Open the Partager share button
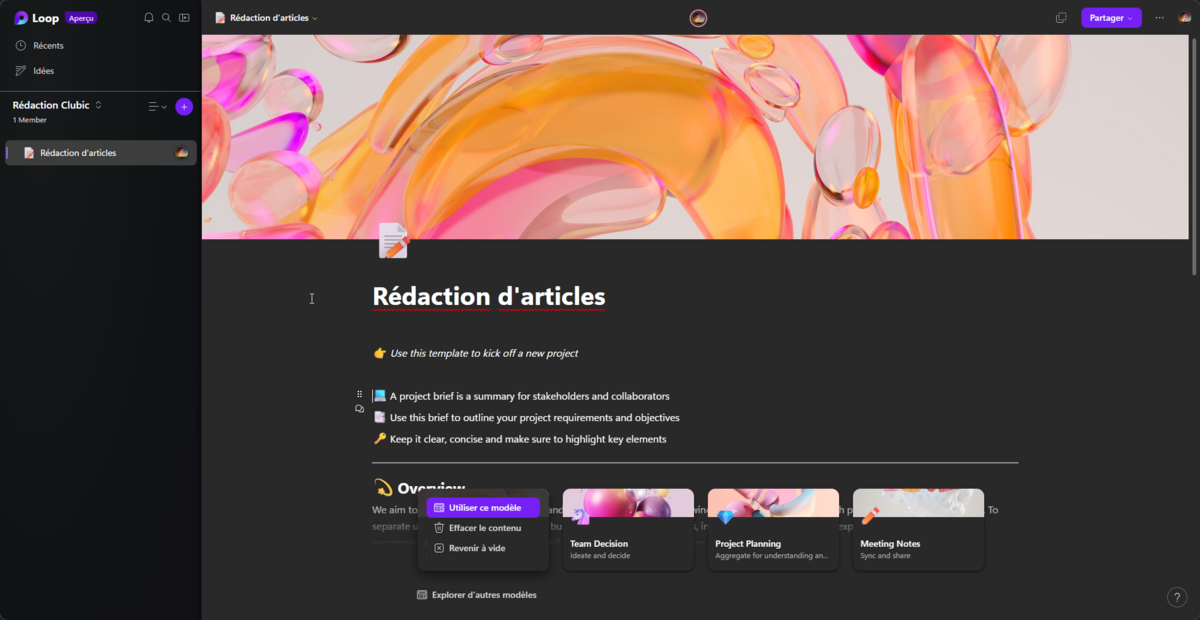Viewport: 1200px width, 620px height. pyautogui.click(x=1111, y=18)
